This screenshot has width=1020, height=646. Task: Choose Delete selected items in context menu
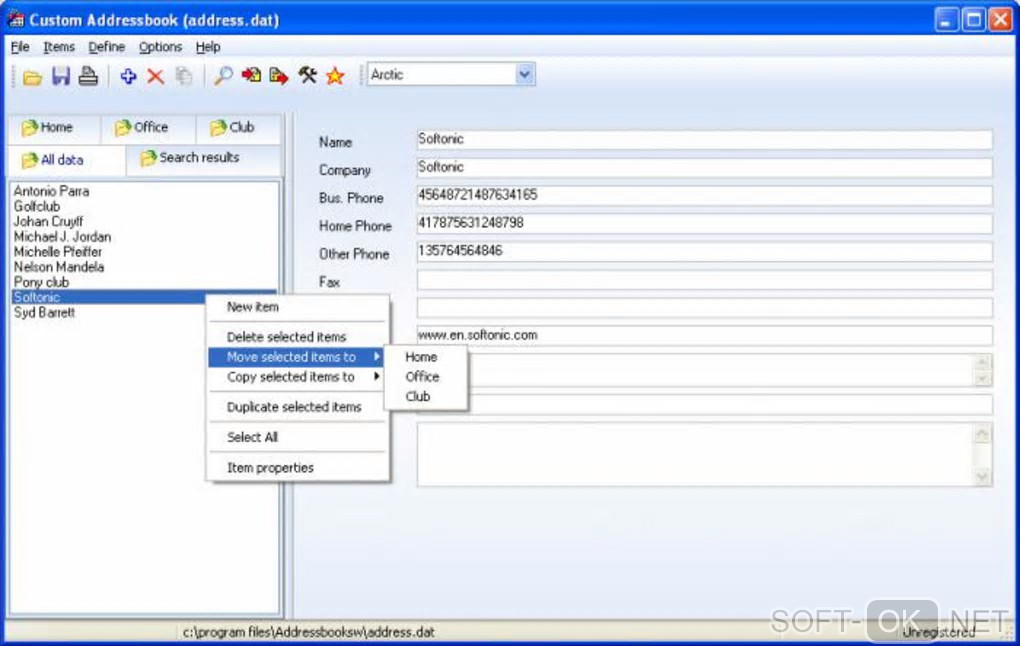pos(298,337)
